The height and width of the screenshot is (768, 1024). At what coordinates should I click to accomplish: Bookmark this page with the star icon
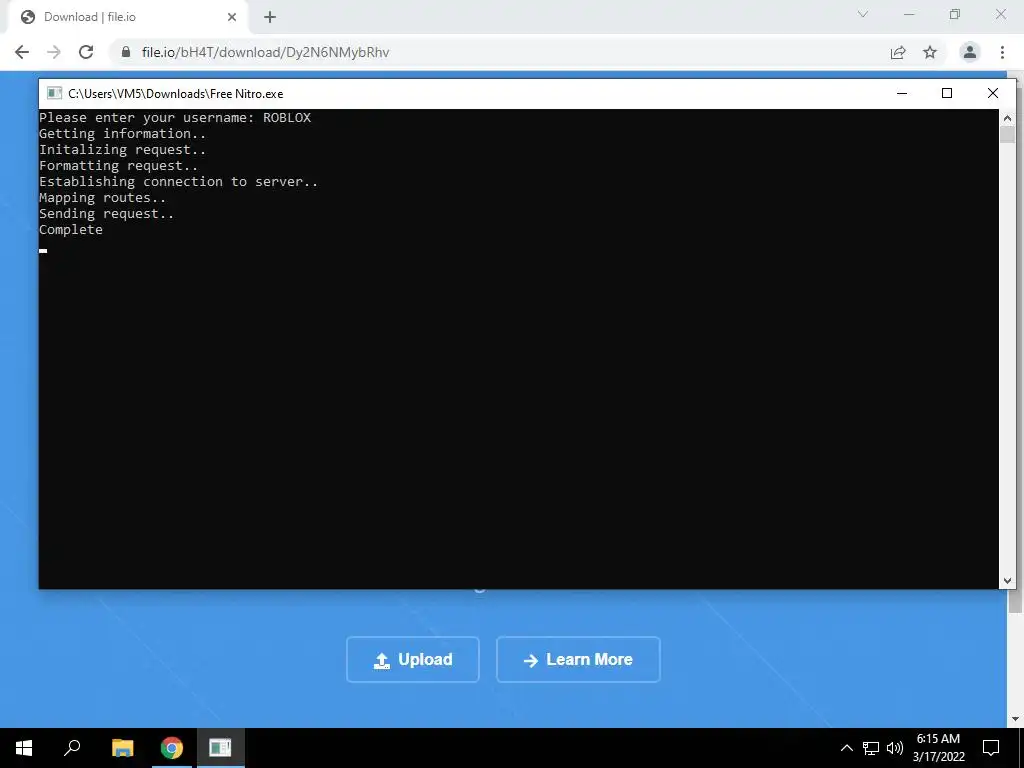point(930,52)
